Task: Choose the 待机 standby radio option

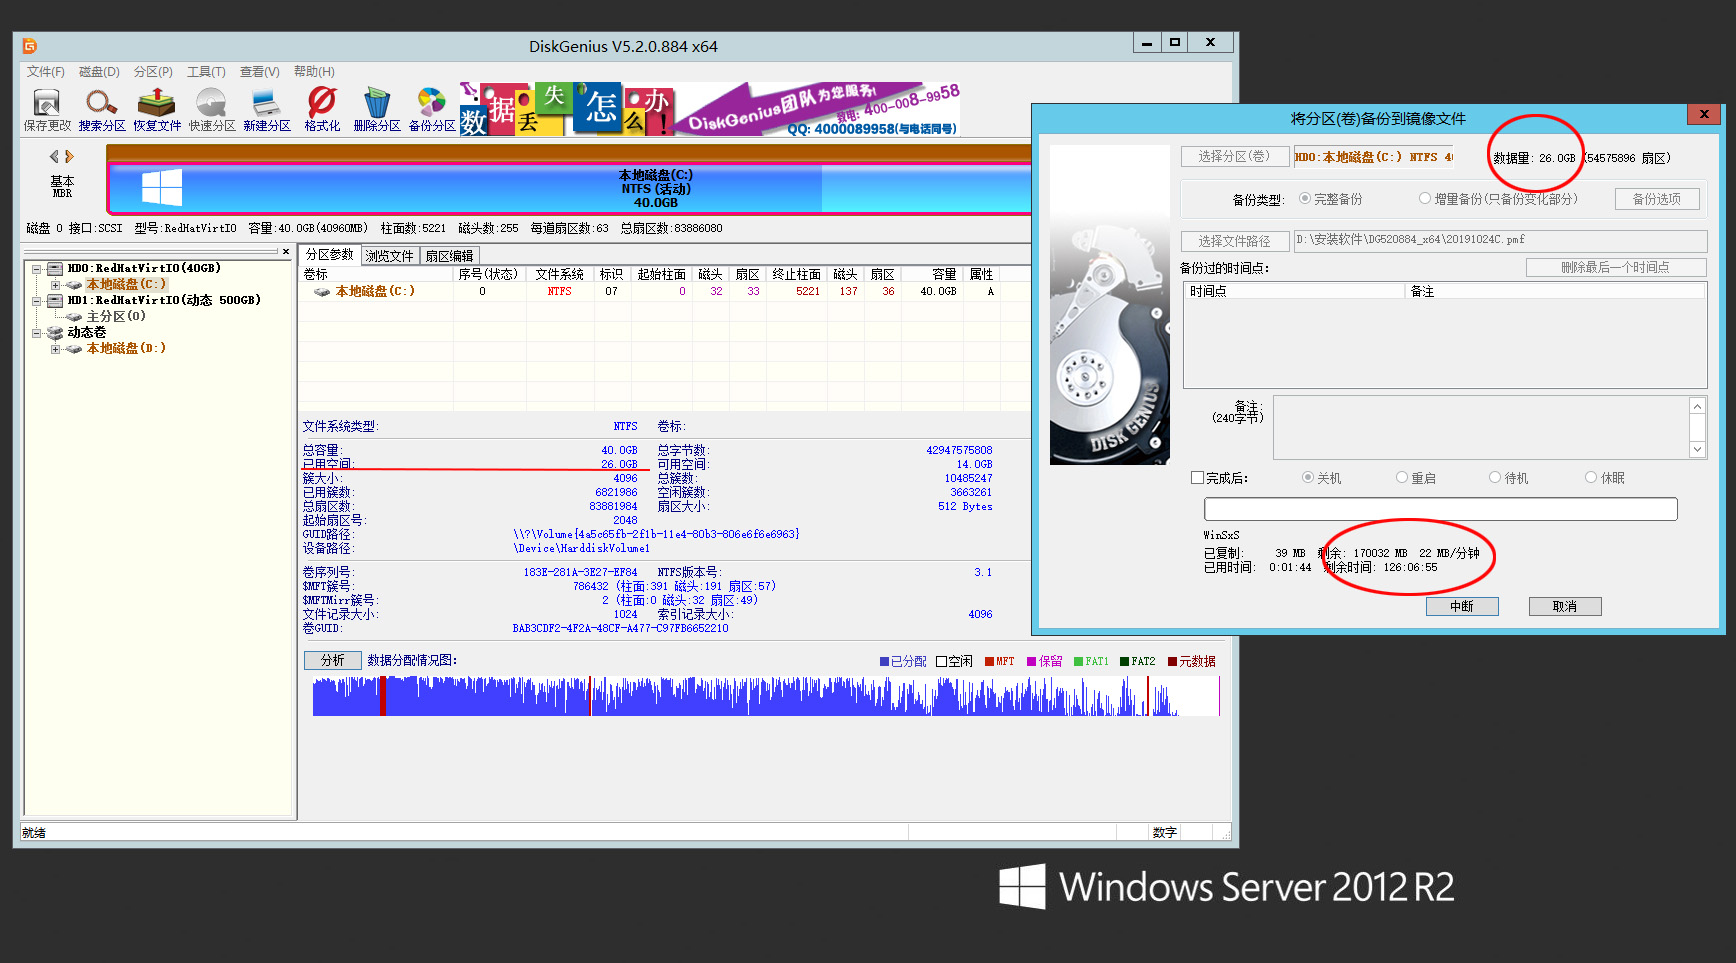Action: click(x=1495, y=478)
